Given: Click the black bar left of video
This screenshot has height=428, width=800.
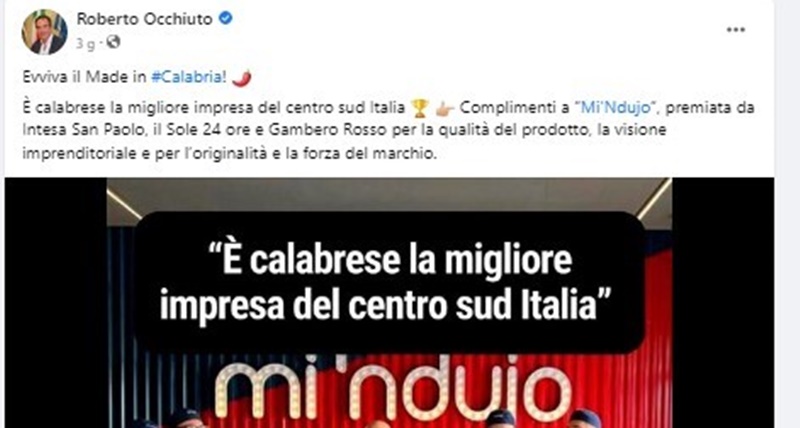Looking at the screenshot, I should pos(56,303).
